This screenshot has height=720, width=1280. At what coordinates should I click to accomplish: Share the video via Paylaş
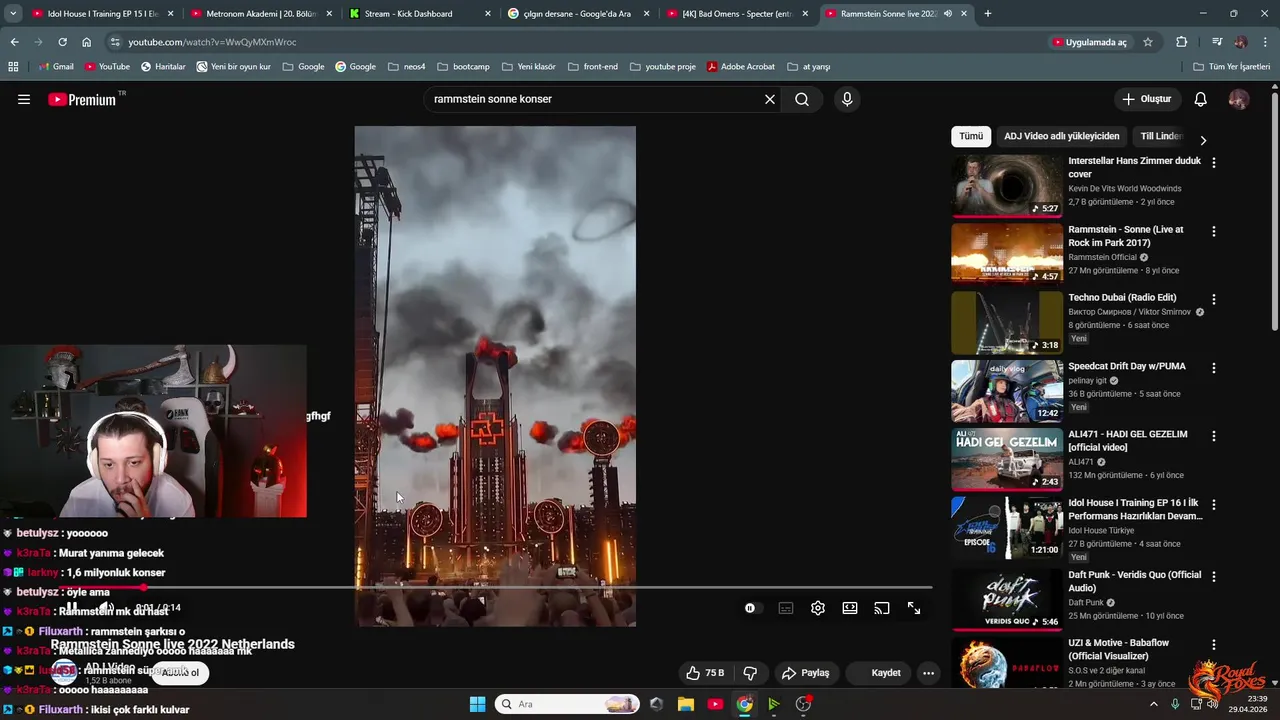pyautogui.click(x=806, y=673)
